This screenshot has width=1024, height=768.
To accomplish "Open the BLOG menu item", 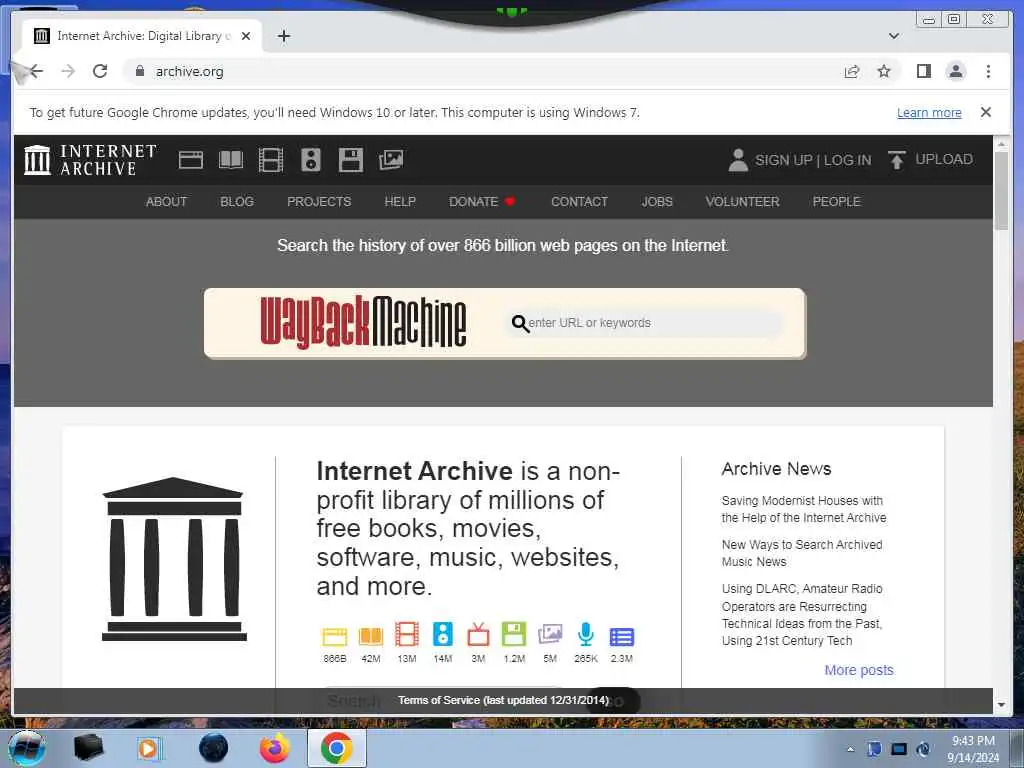I will (237, 201).
